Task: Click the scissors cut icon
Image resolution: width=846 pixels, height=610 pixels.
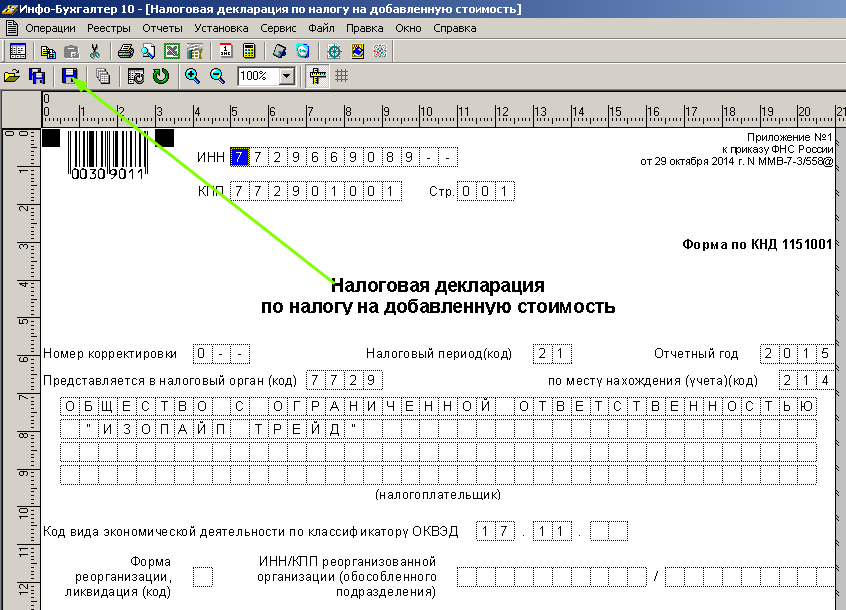Action: [x=95, y=51]
